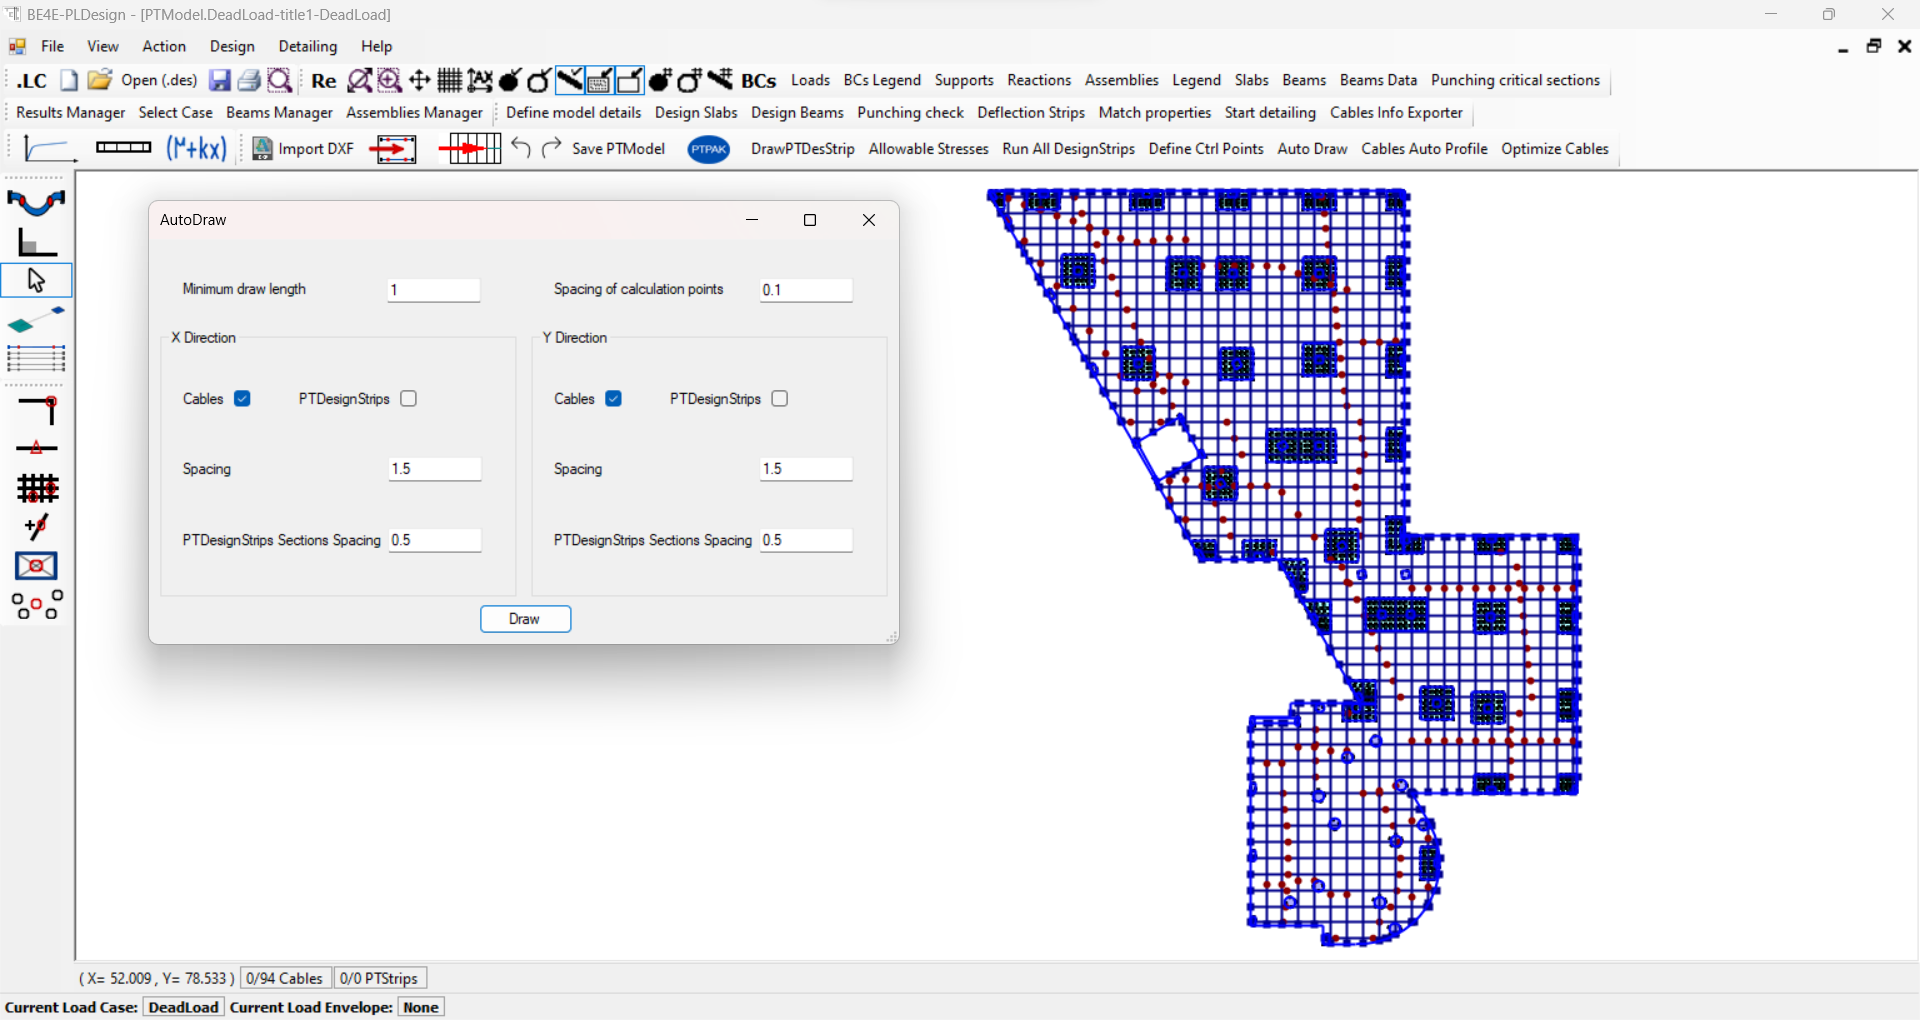The width and height of the screenshot is (1920, 1020).
Task: Uncheck Cables in X Direction
Action: click(242, 399)
